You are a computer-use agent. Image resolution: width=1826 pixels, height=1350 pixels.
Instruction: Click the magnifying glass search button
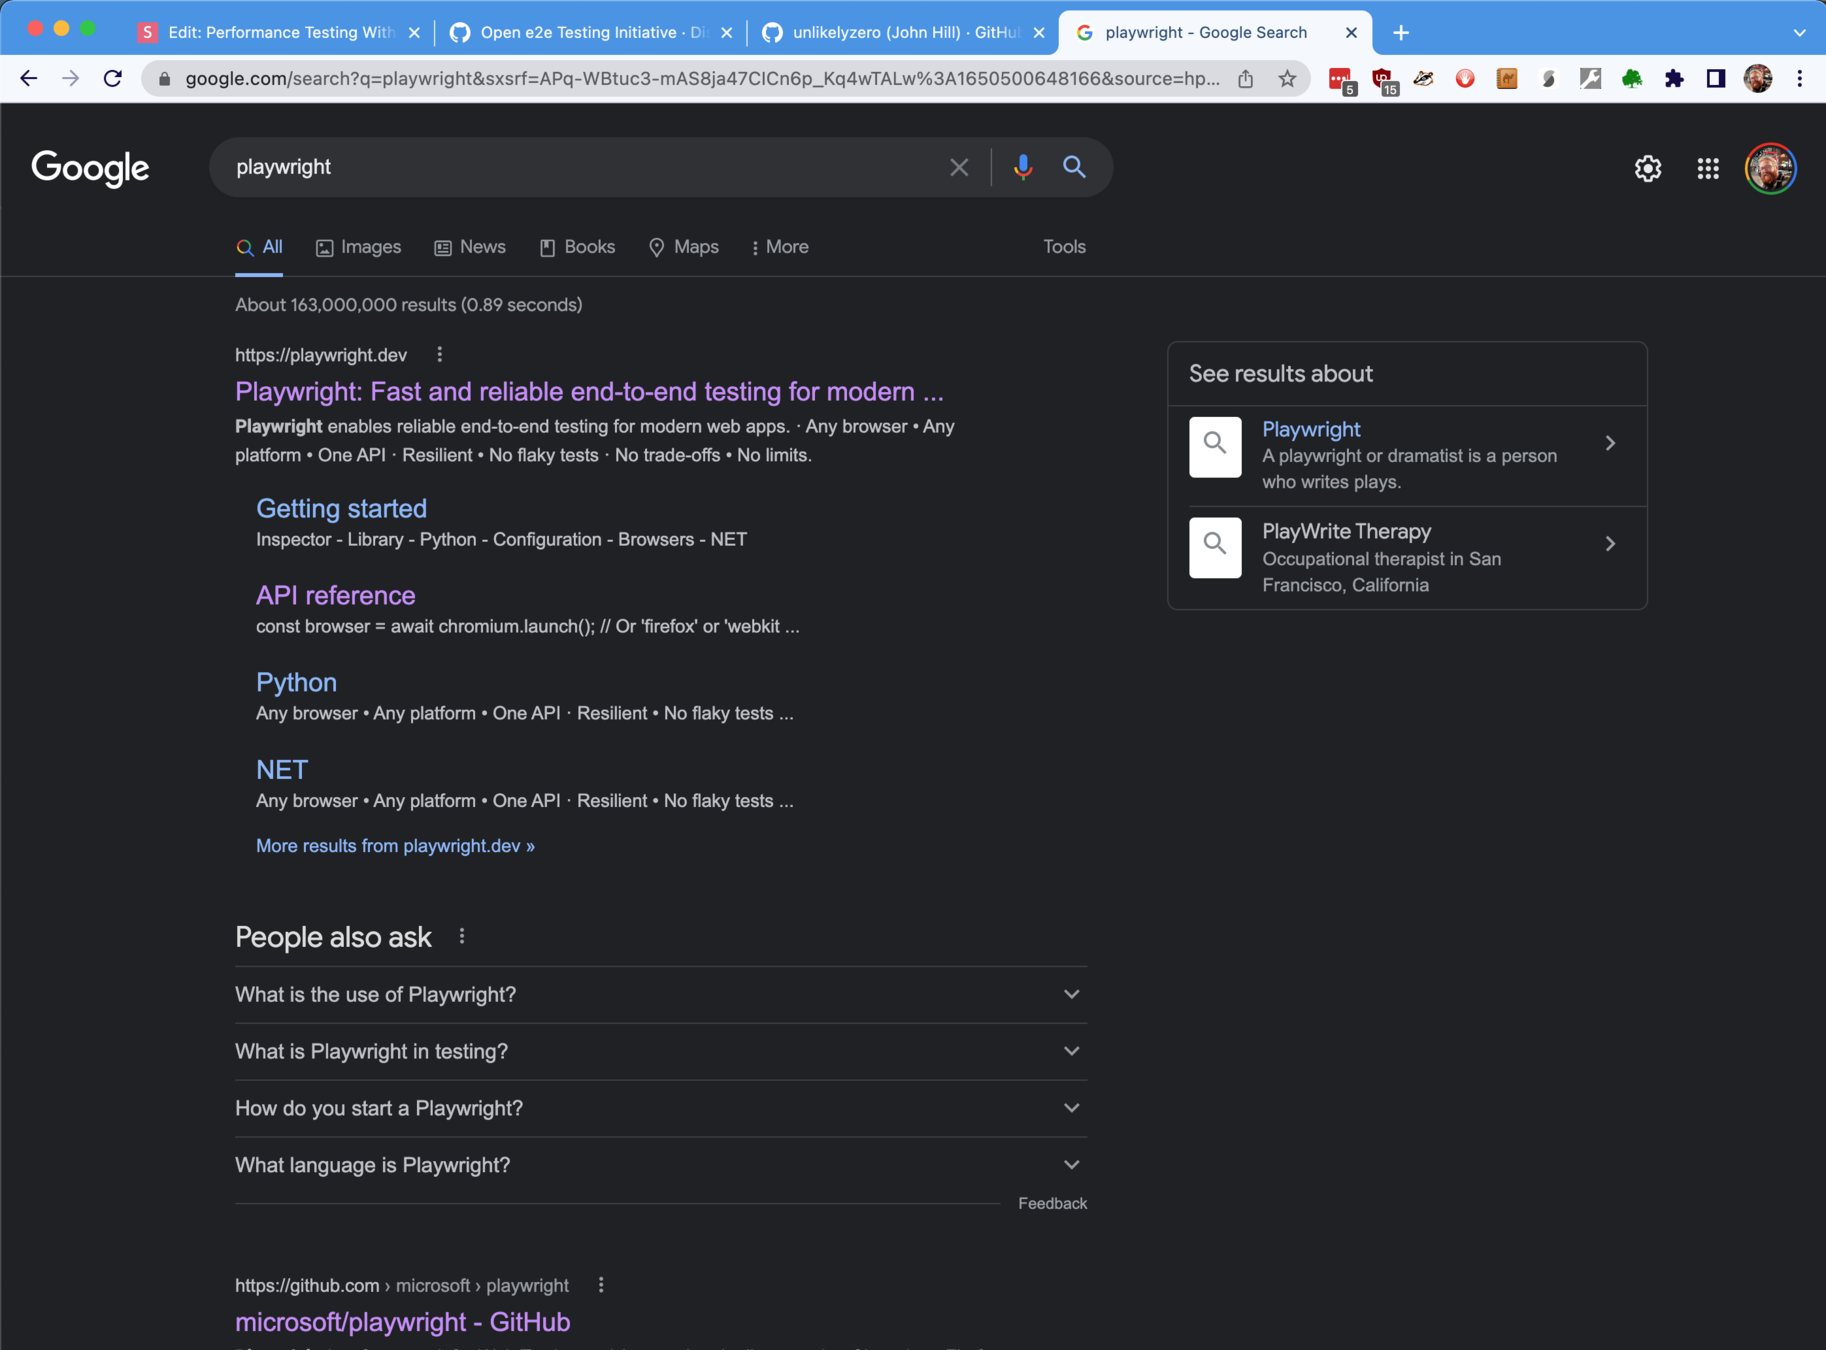(1074, 167)
